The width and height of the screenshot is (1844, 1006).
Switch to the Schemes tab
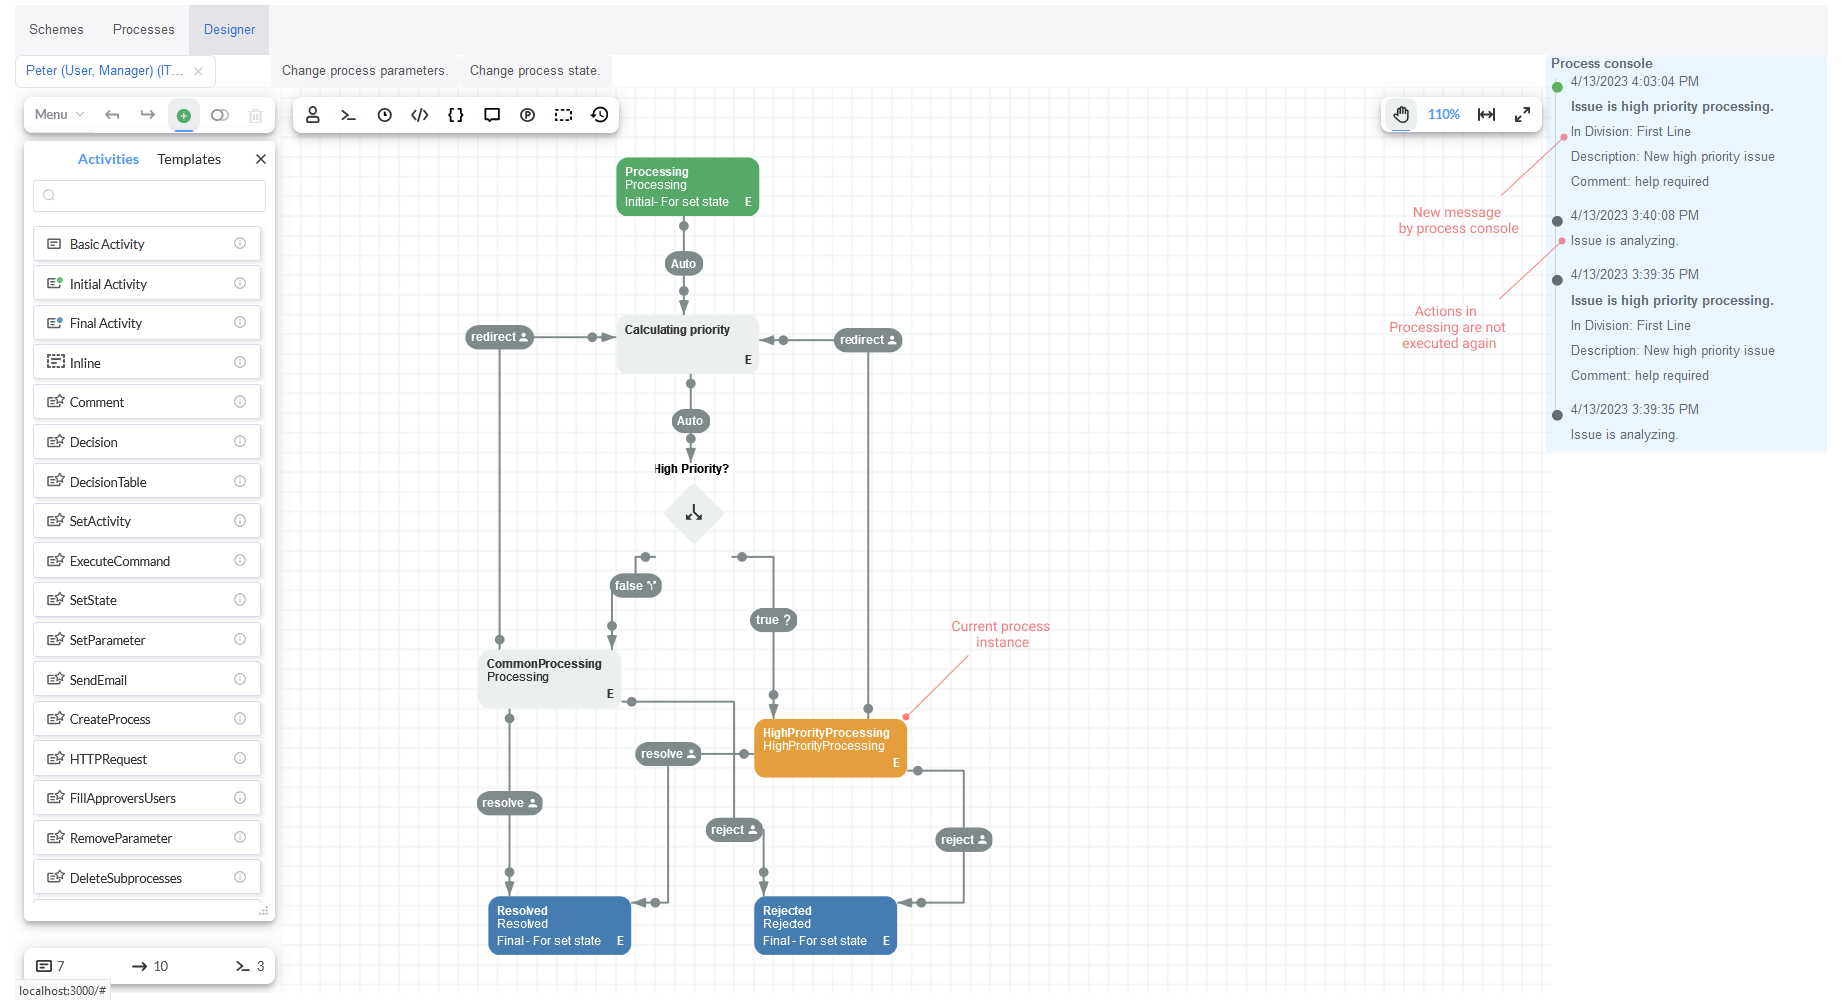pos(56,30)
